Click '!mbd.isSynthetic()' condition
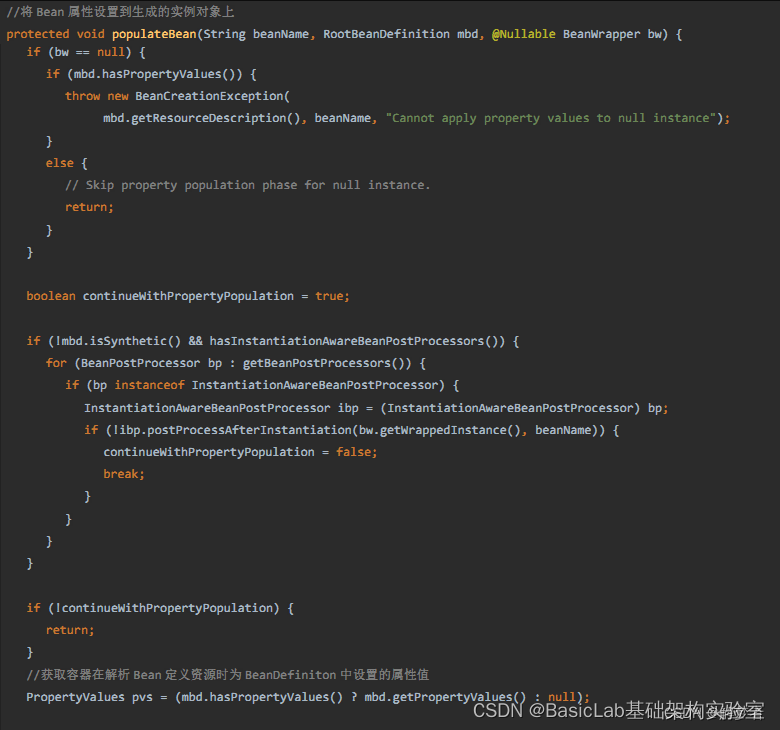Viewport: 780px width, 730px height. pyautogui.click(x=118, y=341)
